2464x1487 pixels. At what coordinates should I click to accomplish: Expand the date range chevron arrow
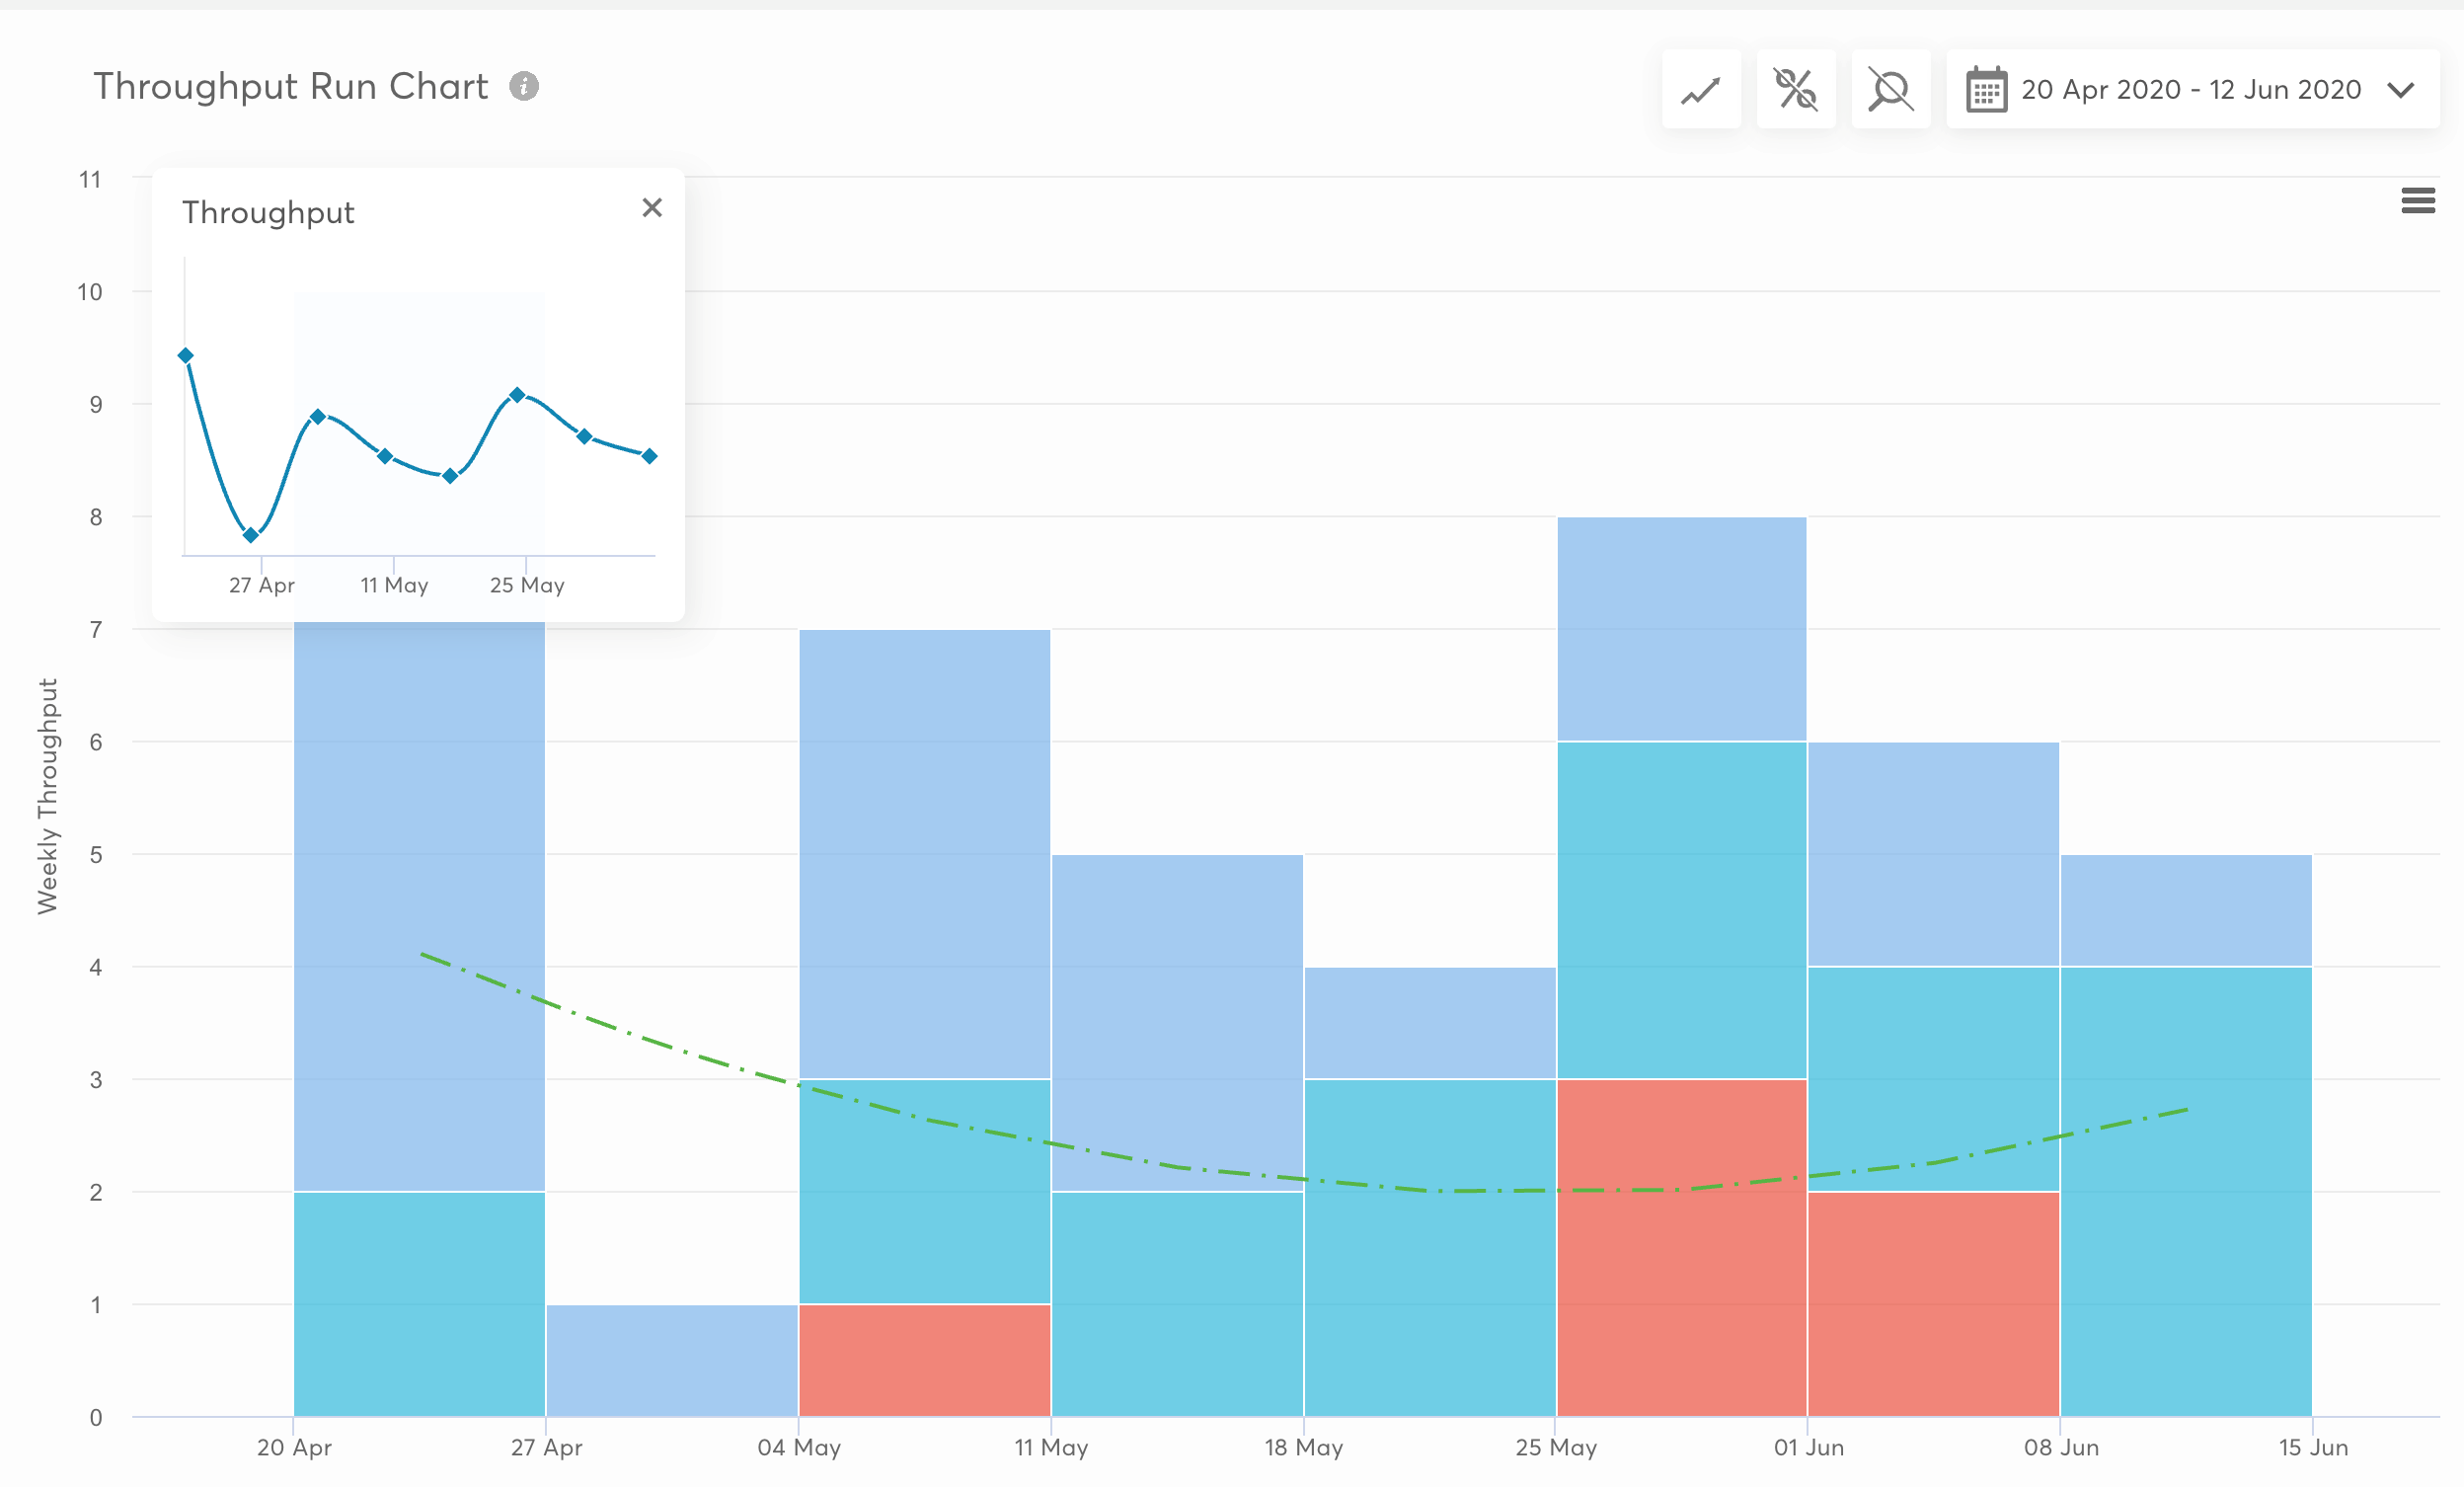(x=2401, y=90)
